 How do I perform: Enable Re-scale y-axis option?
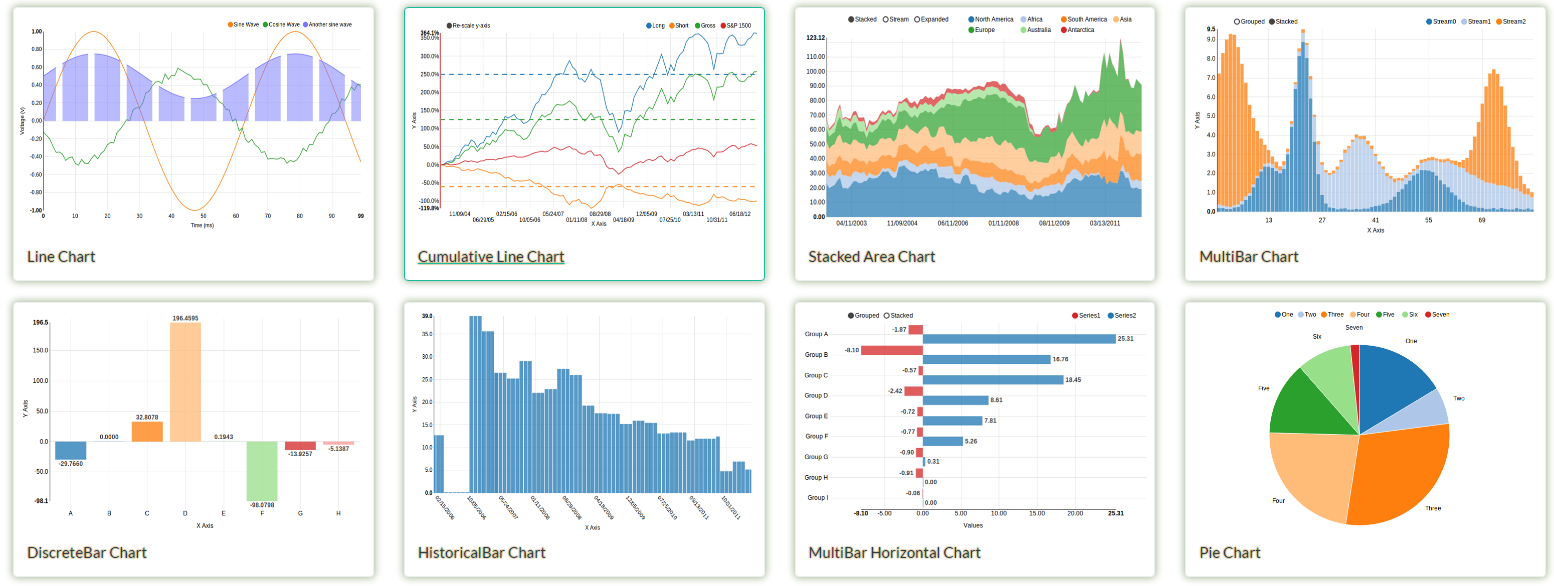451,25
